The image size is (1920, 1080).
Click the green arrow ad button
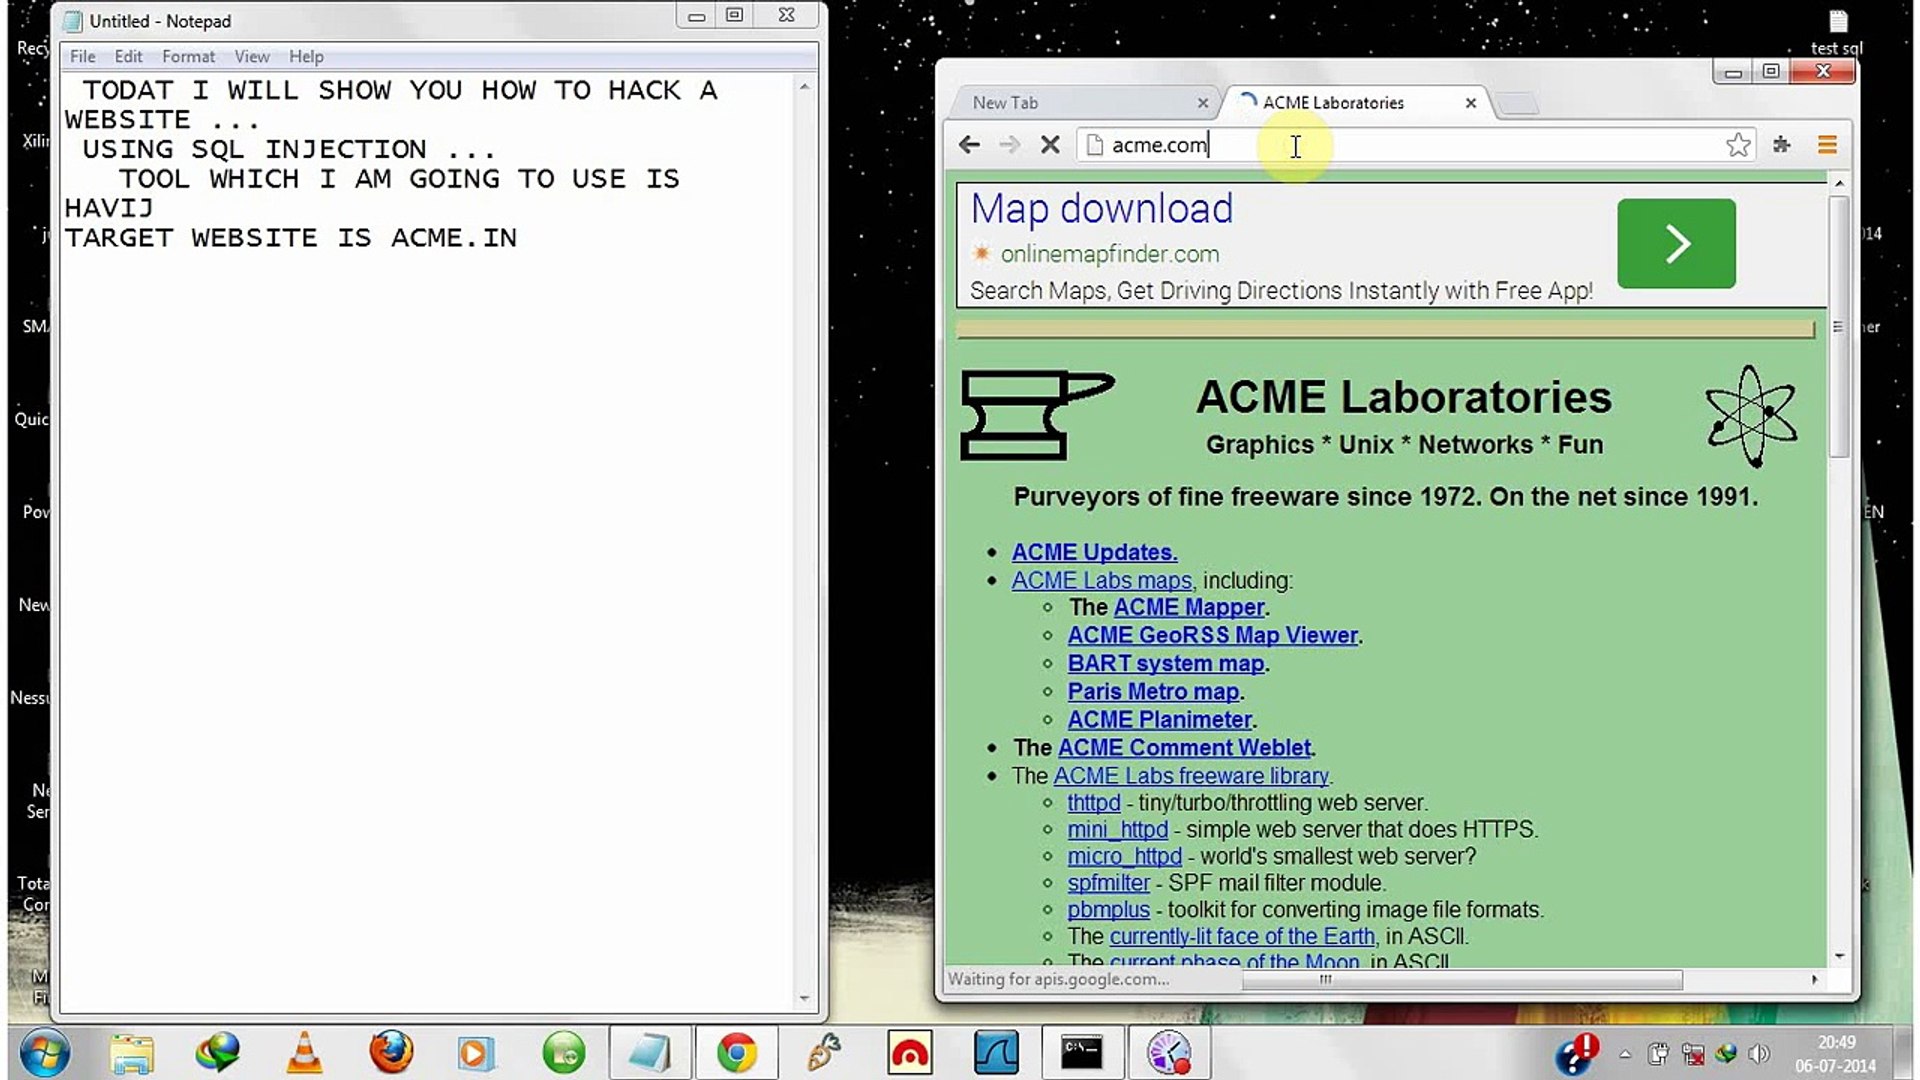coord(1676,243)
